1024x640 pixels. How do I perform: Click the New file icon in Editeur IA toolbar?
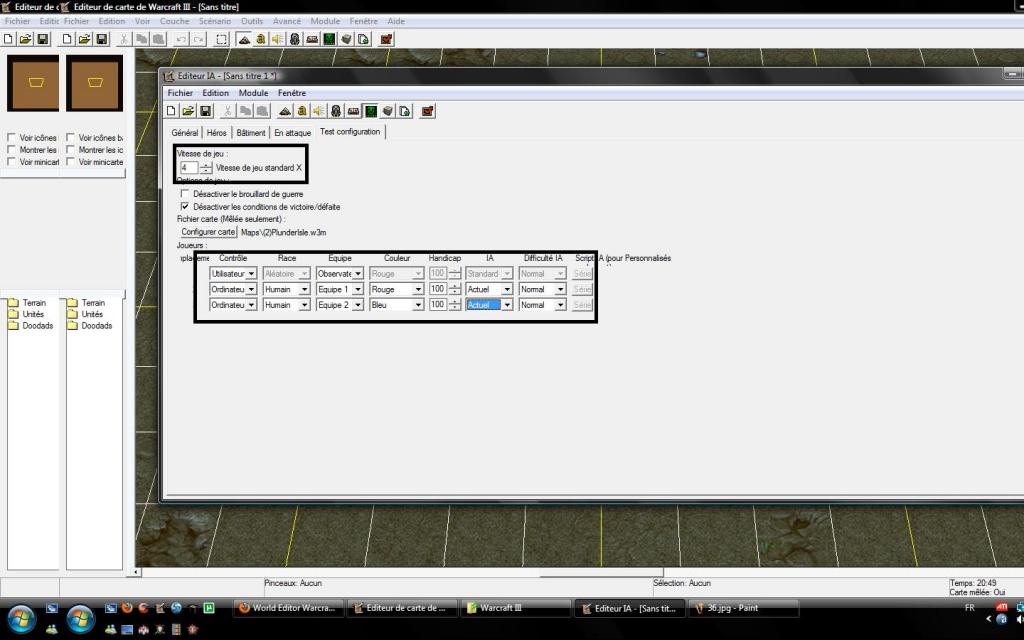click(171, 111)
